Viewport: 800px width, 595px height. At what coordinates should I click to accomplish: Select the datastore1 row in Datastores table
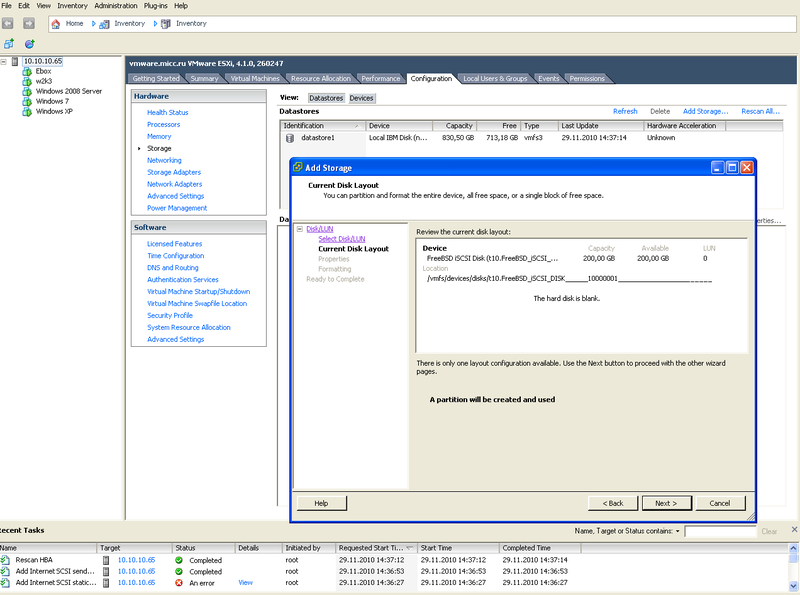point(531,138)
